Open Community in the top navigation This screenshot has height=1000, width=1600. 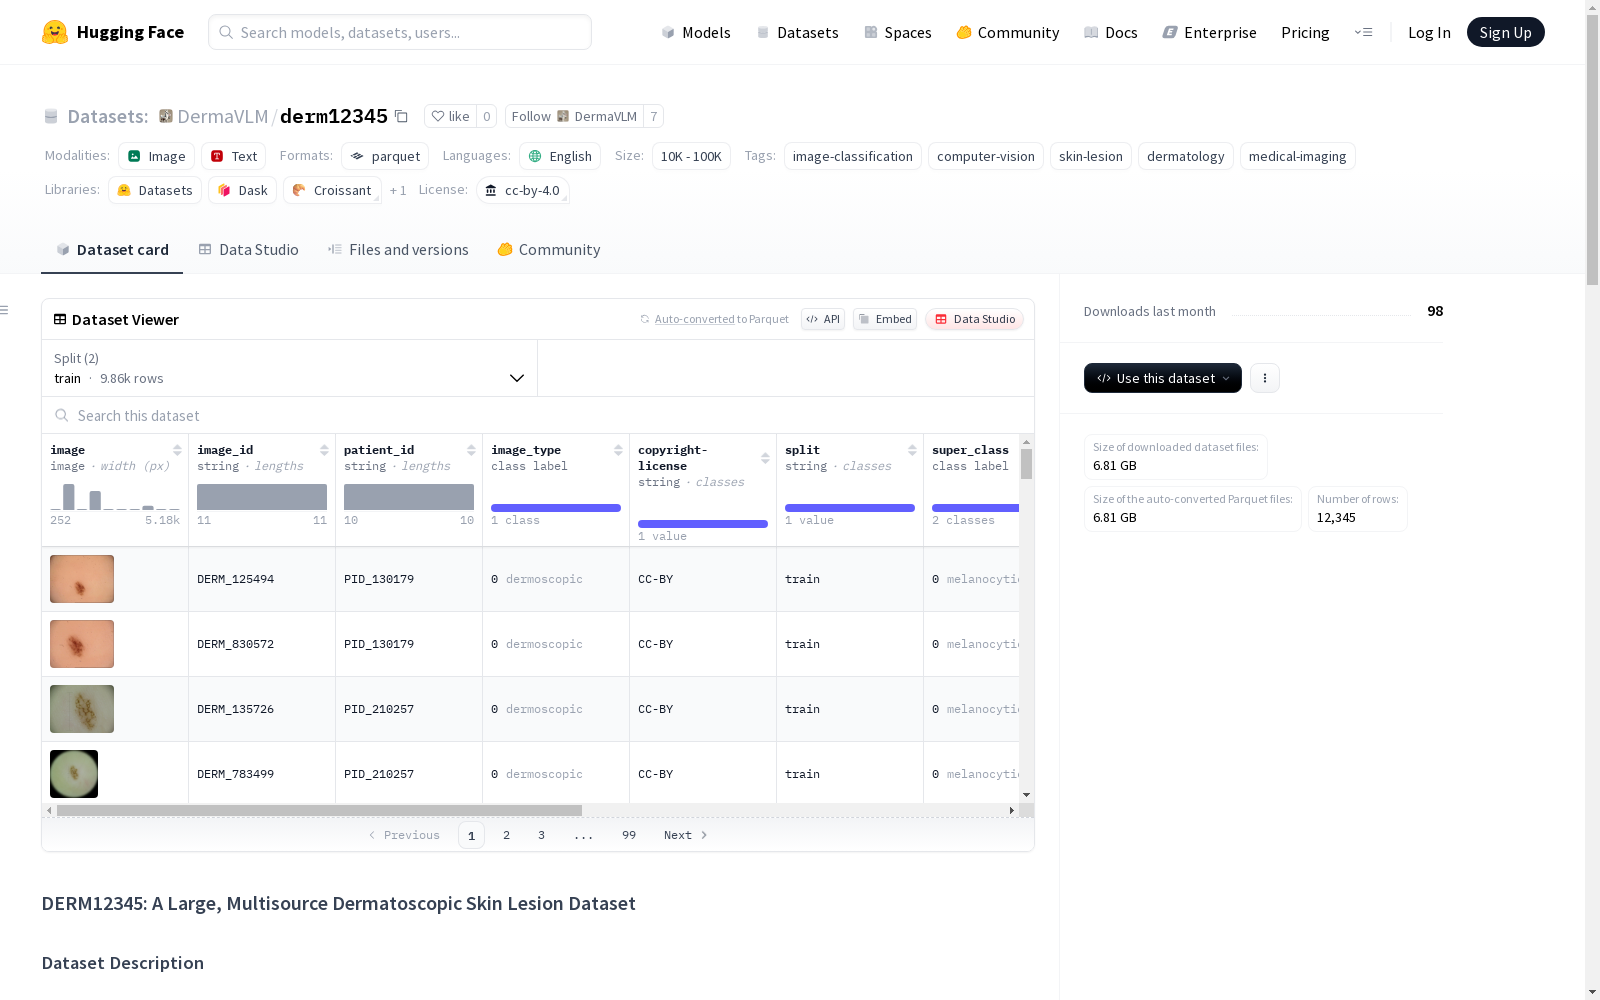pyautogui.click(x=1008, y=32)
